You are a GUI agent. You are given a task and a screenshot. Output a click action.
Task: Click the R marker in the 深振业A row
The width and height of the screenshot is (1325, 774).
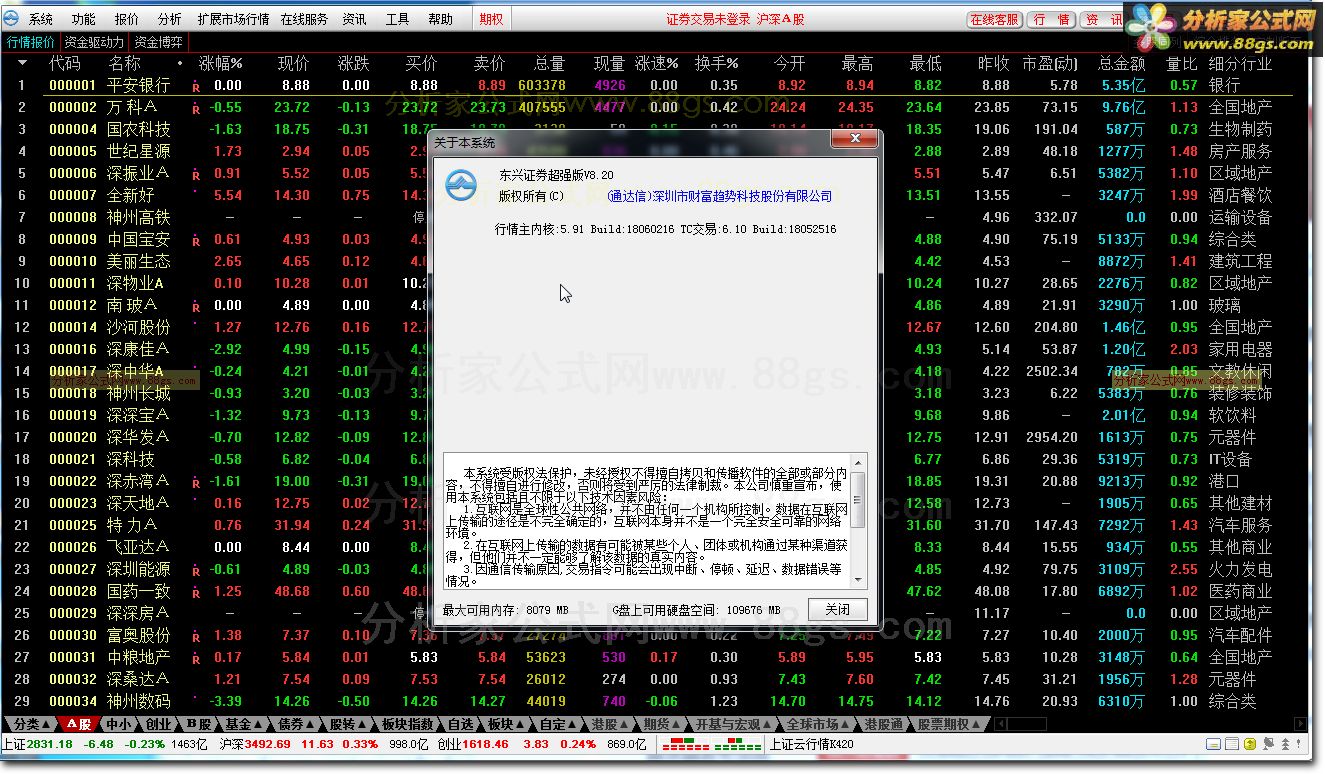(x=196, y=175)
